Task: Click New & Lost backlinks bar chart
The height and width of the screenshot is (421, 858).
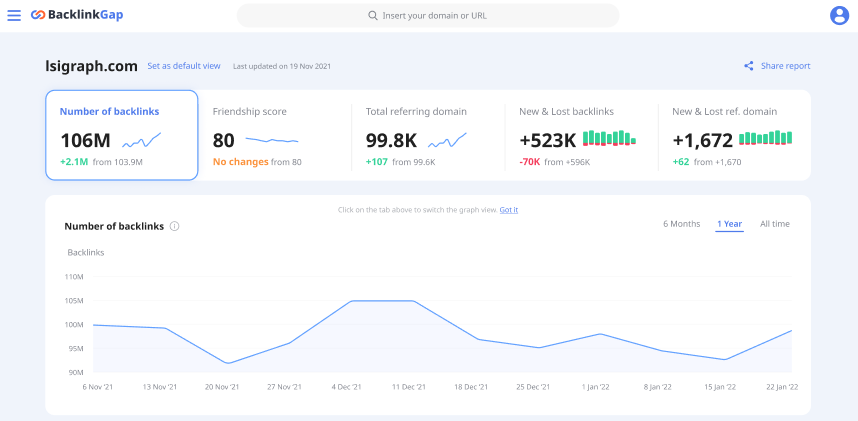Action: 609,138
